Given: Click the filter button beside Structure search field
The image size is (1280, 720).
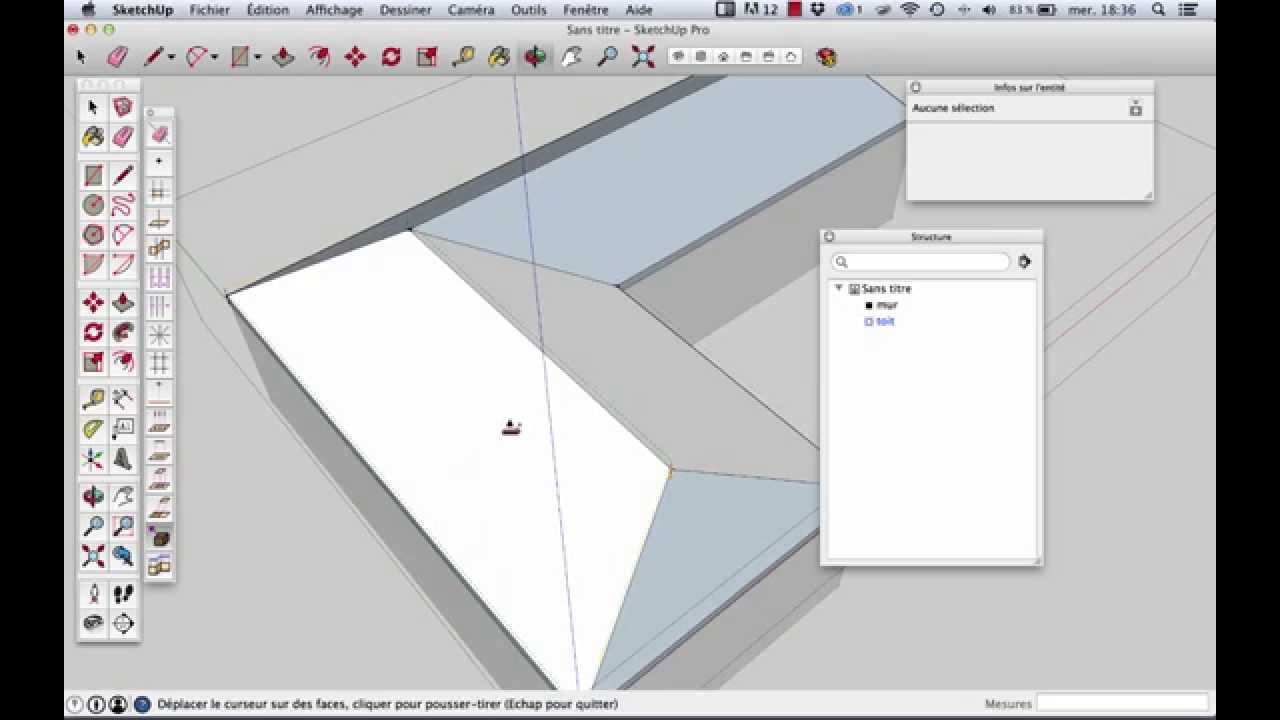Looking at the screenshot, I should pos(1025,261).
